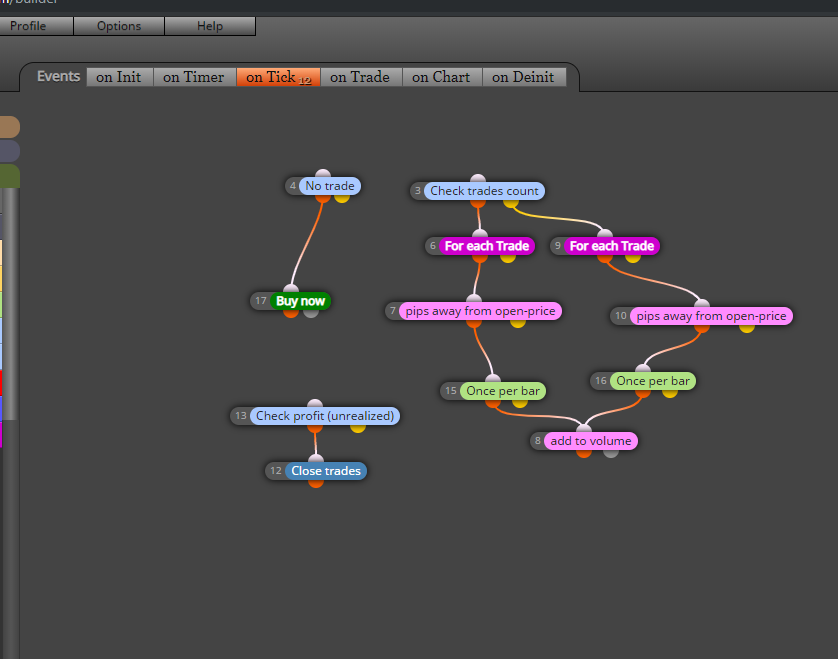The width and height of the screenshot is (838, 659).
Task: Open the Help menu
Action: 210,26
